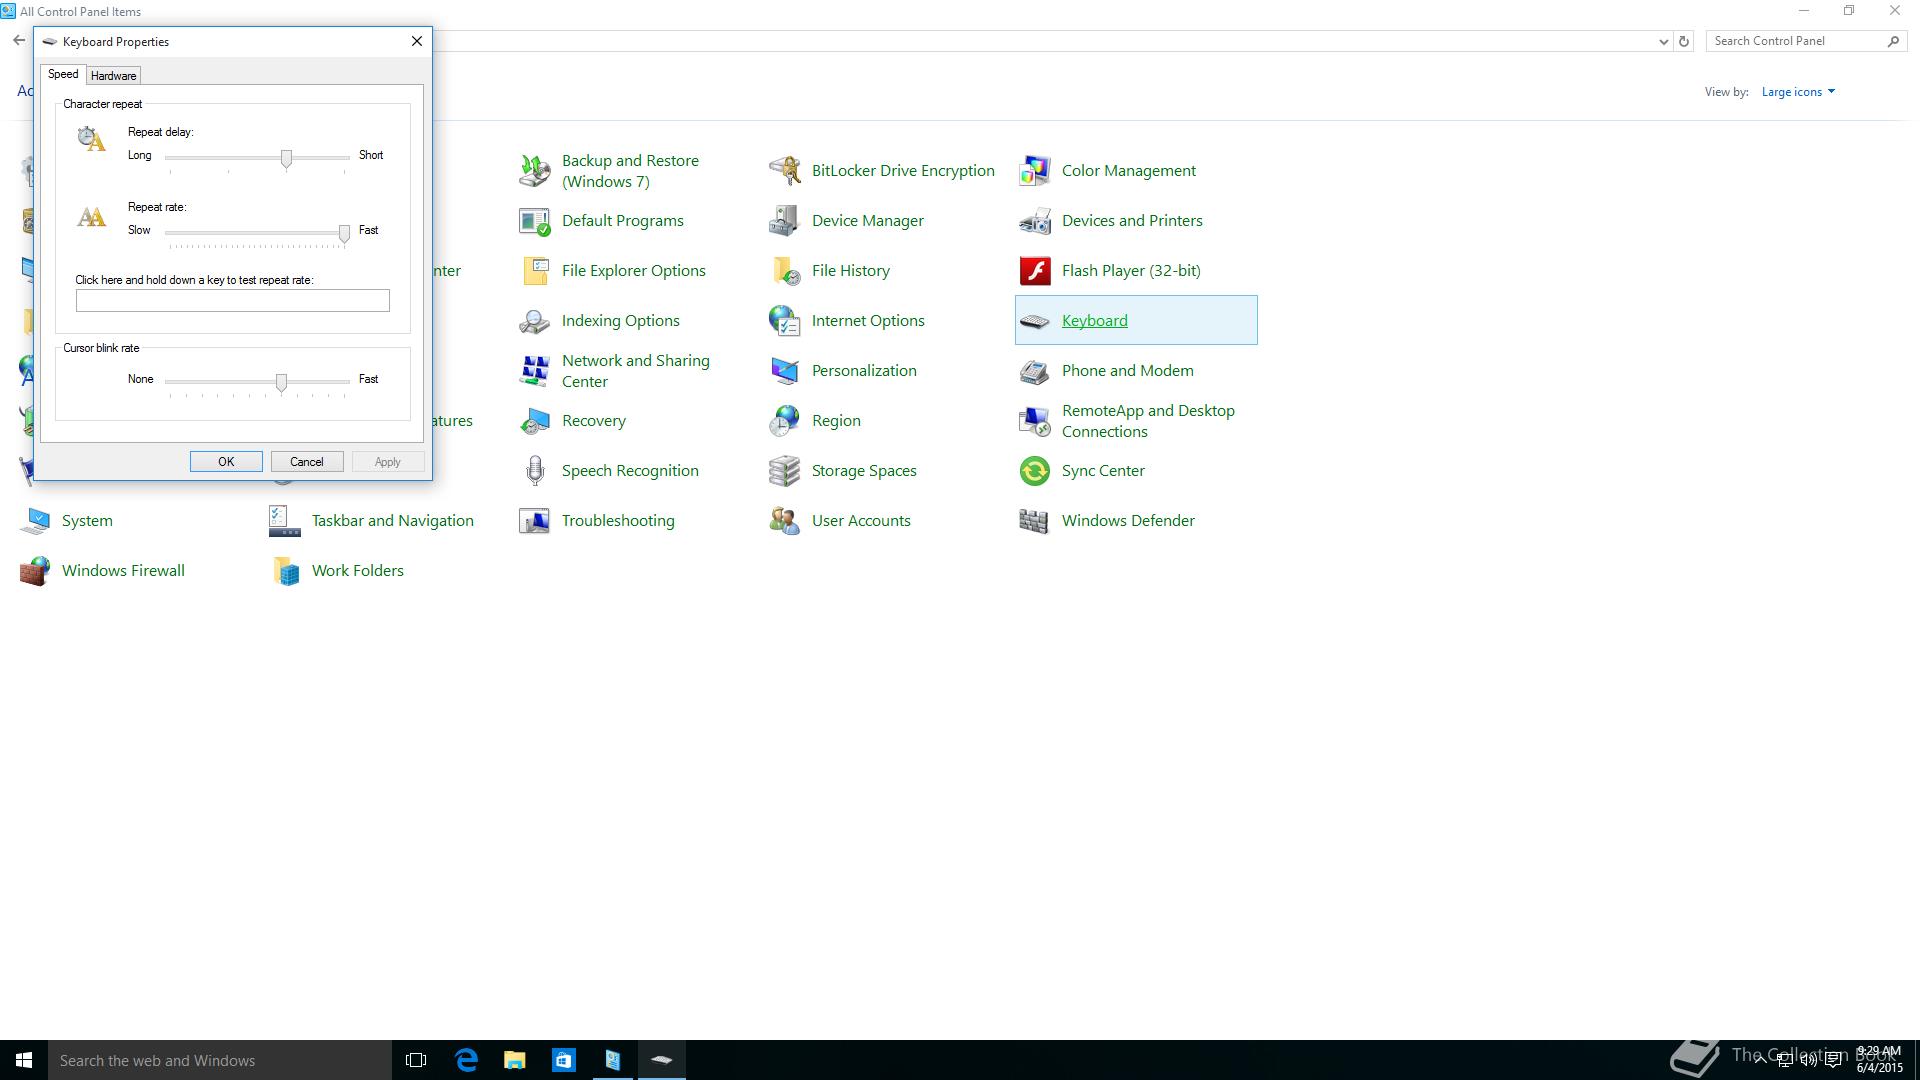Viewport: 1920px width, 1080px height.
Task: Open RemoteApp and Desktop Connections icon
Action: click(x=1034, y=421)
